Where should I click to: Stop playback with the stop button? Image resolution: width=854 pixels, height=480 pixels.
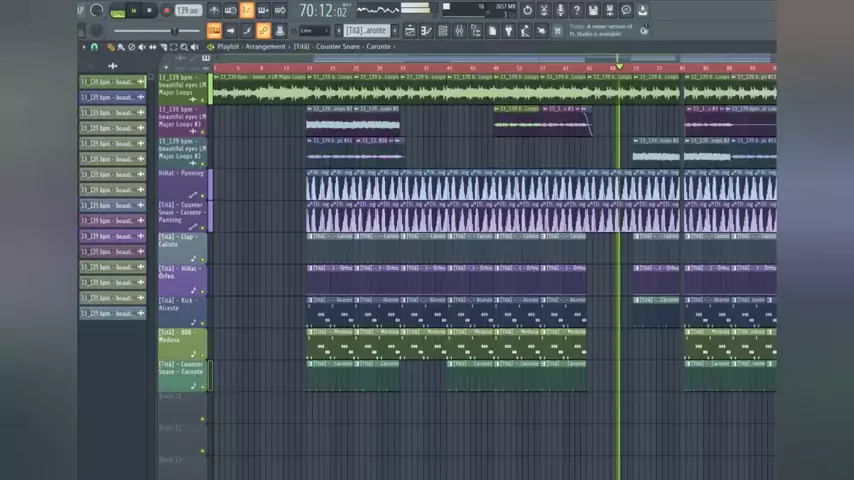tap(149, 10)
